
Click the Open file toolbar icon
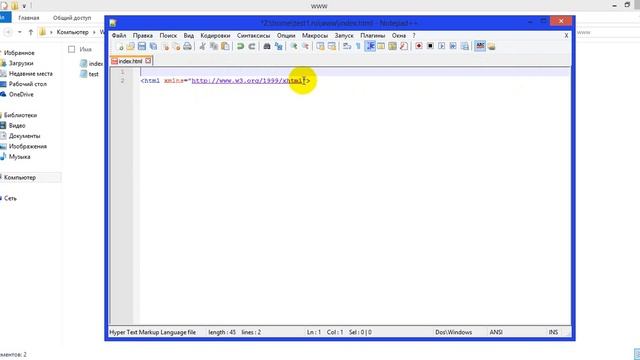coord(131,47)
